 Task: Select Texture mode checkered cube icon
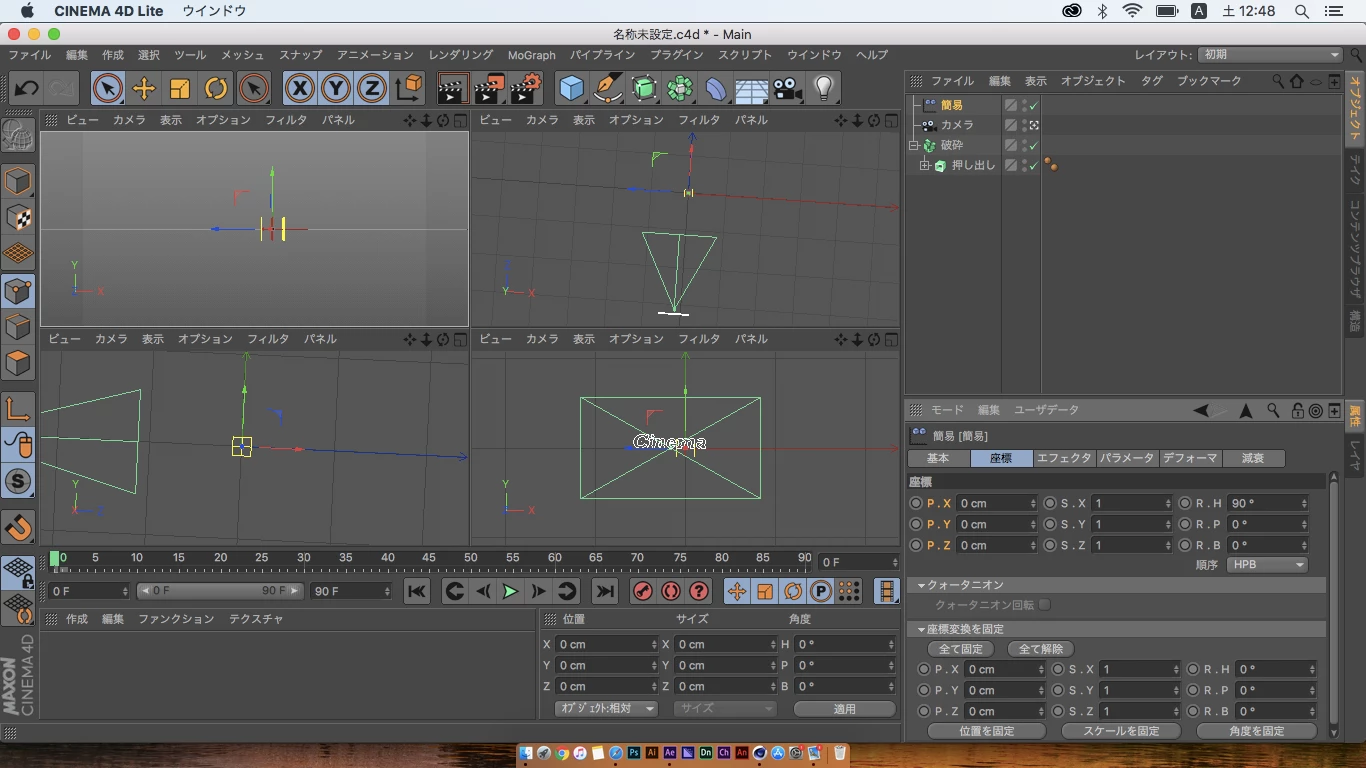pyautogui.click(x=18, y=217)
